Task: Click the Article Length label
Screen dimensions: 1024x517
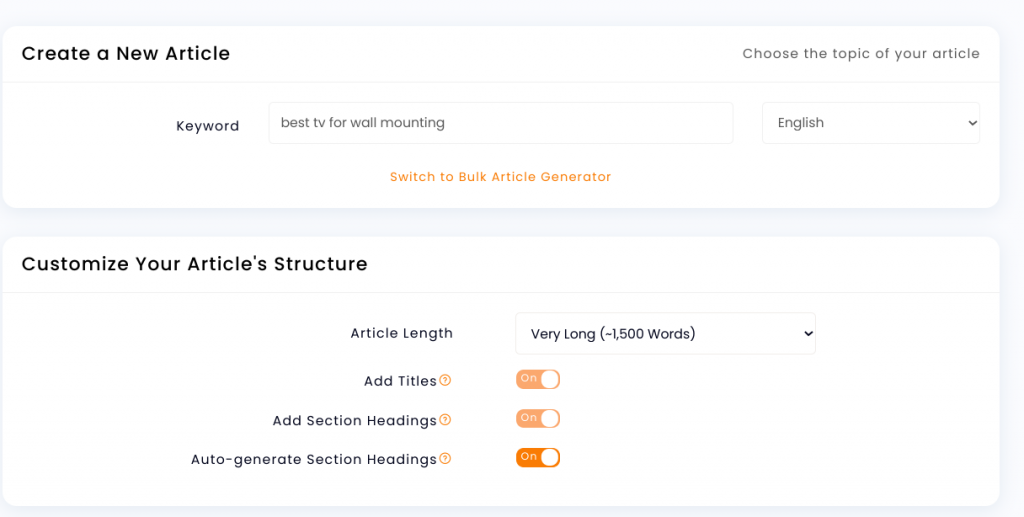Action: point(402,333)
